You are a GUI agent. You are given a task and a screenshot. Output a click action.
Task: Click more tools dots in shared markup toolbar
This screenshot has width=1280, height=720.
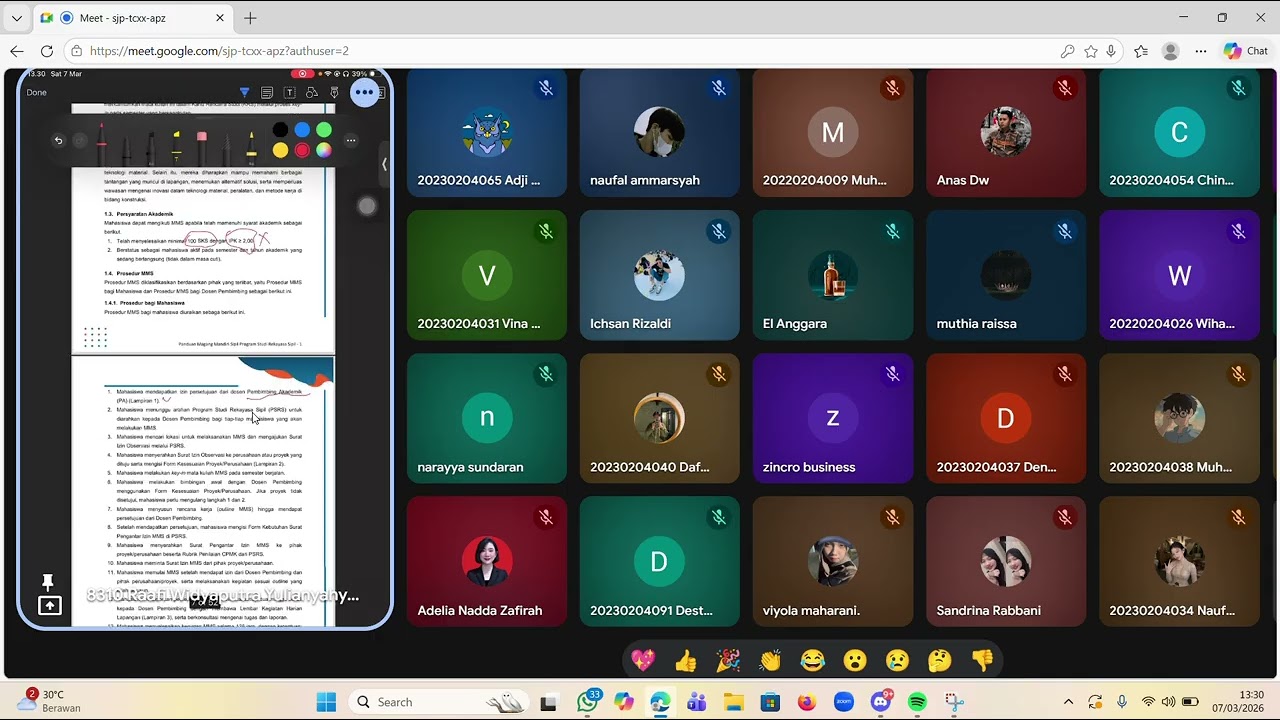[x=351, y=140]
